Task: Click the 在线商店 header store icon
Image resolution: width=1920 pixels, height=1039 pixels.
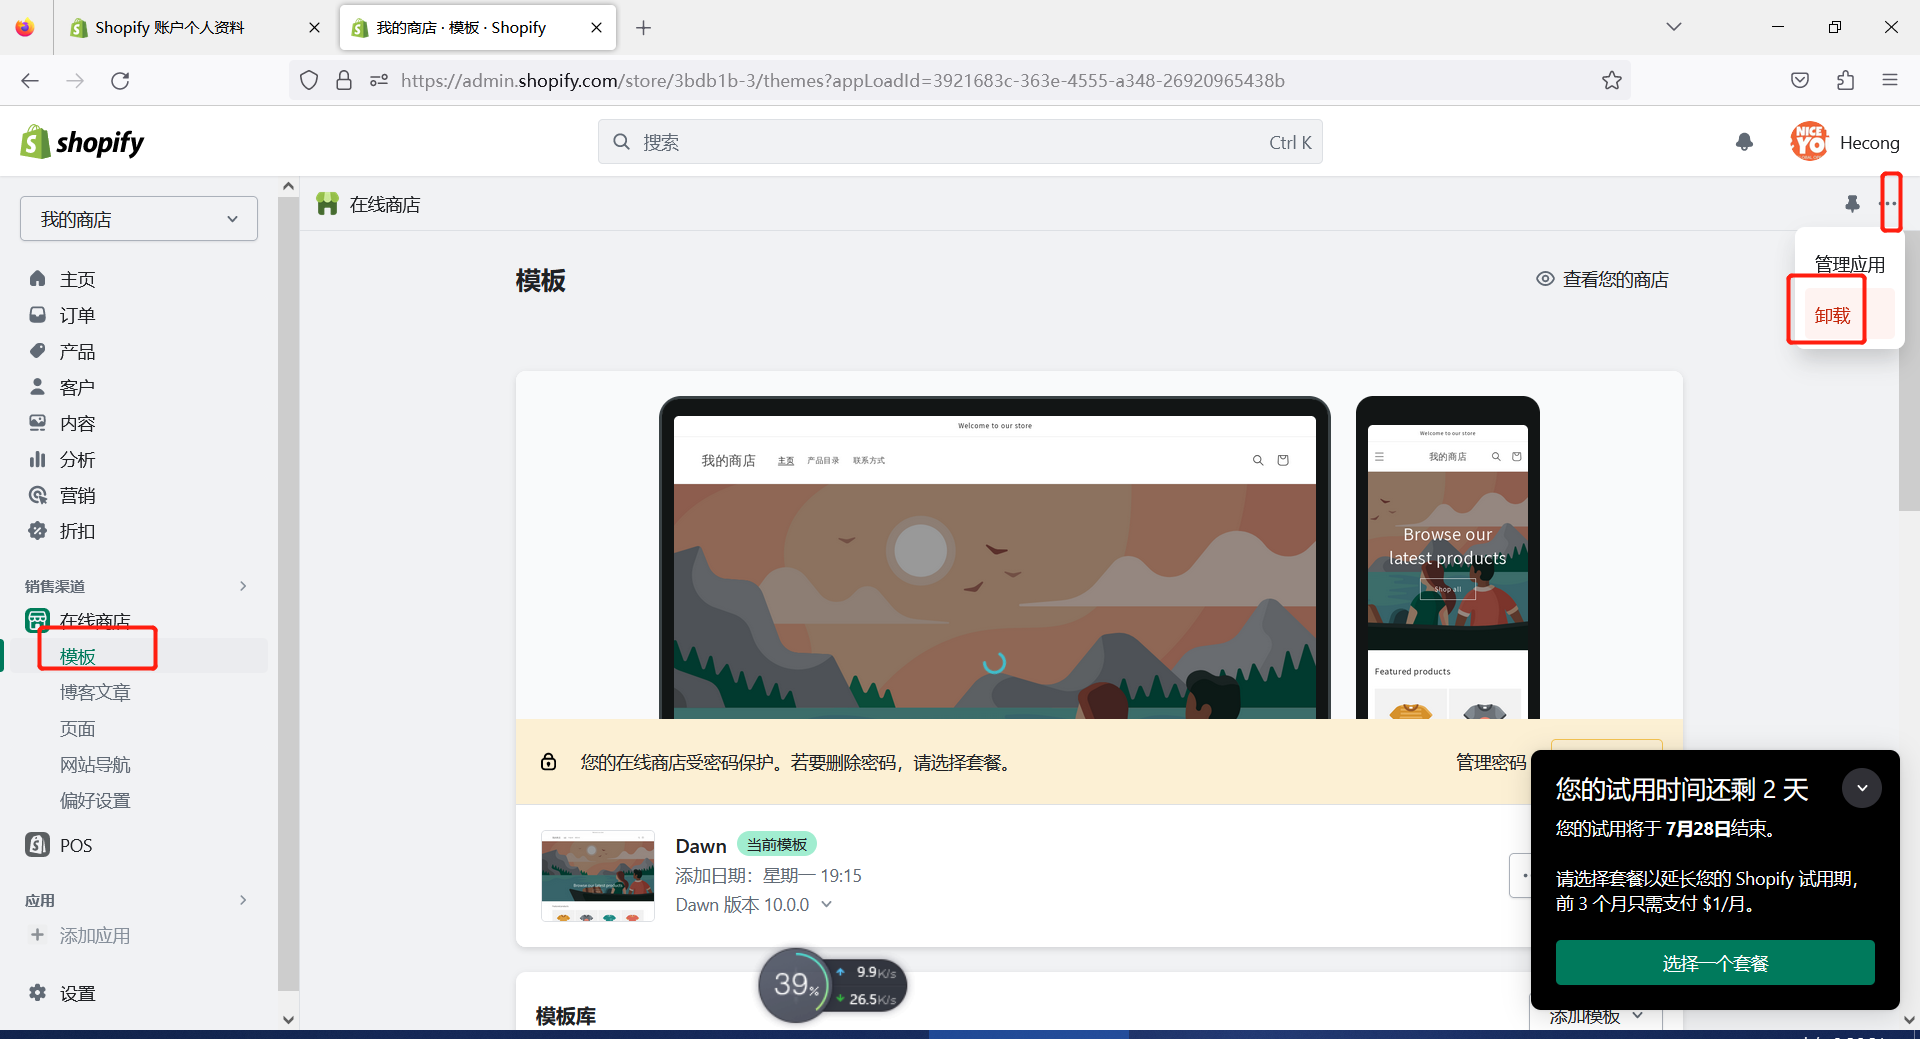Action: 327,204
